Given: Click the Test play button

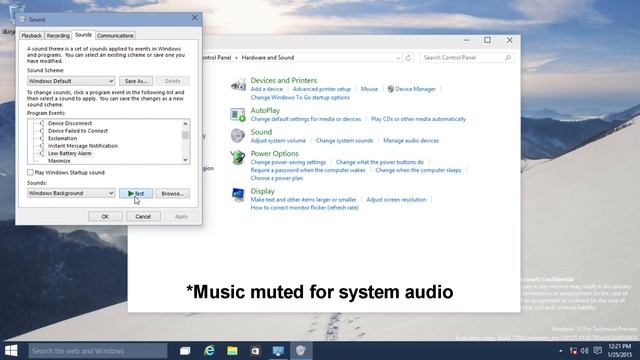Looking at the screenshot, I should pyautogui.click(x=136, y=193).
